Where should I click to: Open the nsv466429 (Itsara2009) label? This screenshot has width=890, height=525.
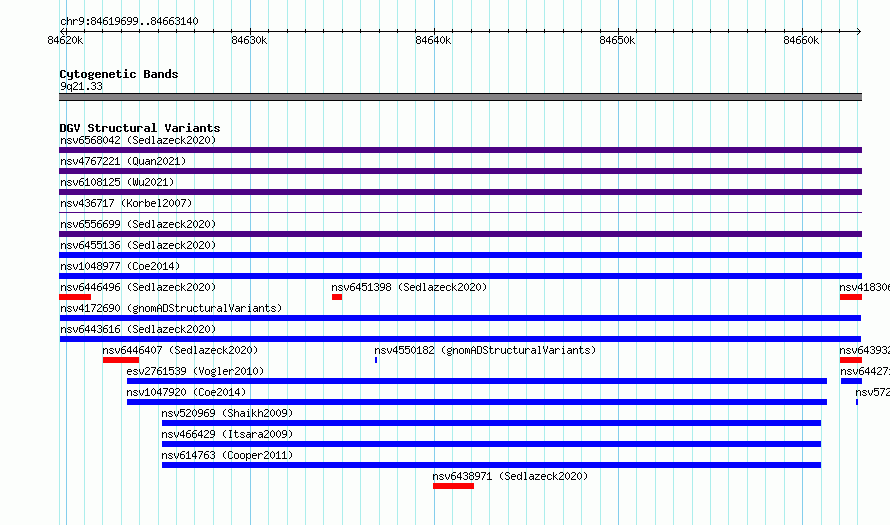point(227,434)
